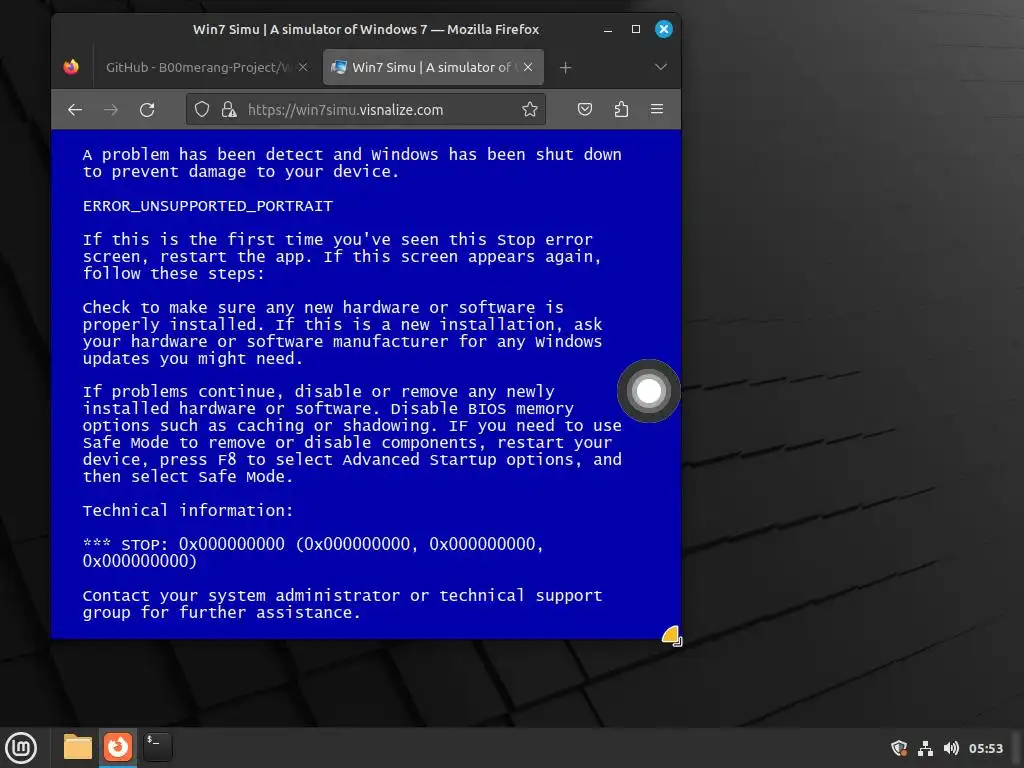Click the forward navigation arrow
The image size is (1024, 768).
[x=111, y=110]
